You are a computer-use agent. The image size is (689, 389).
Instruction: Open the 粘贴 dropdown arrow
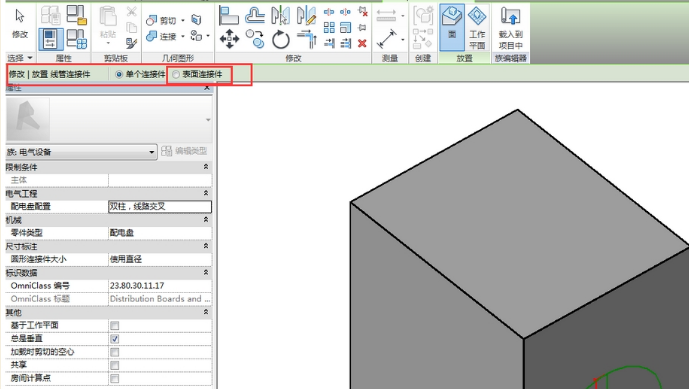click(x=108, y=44)
